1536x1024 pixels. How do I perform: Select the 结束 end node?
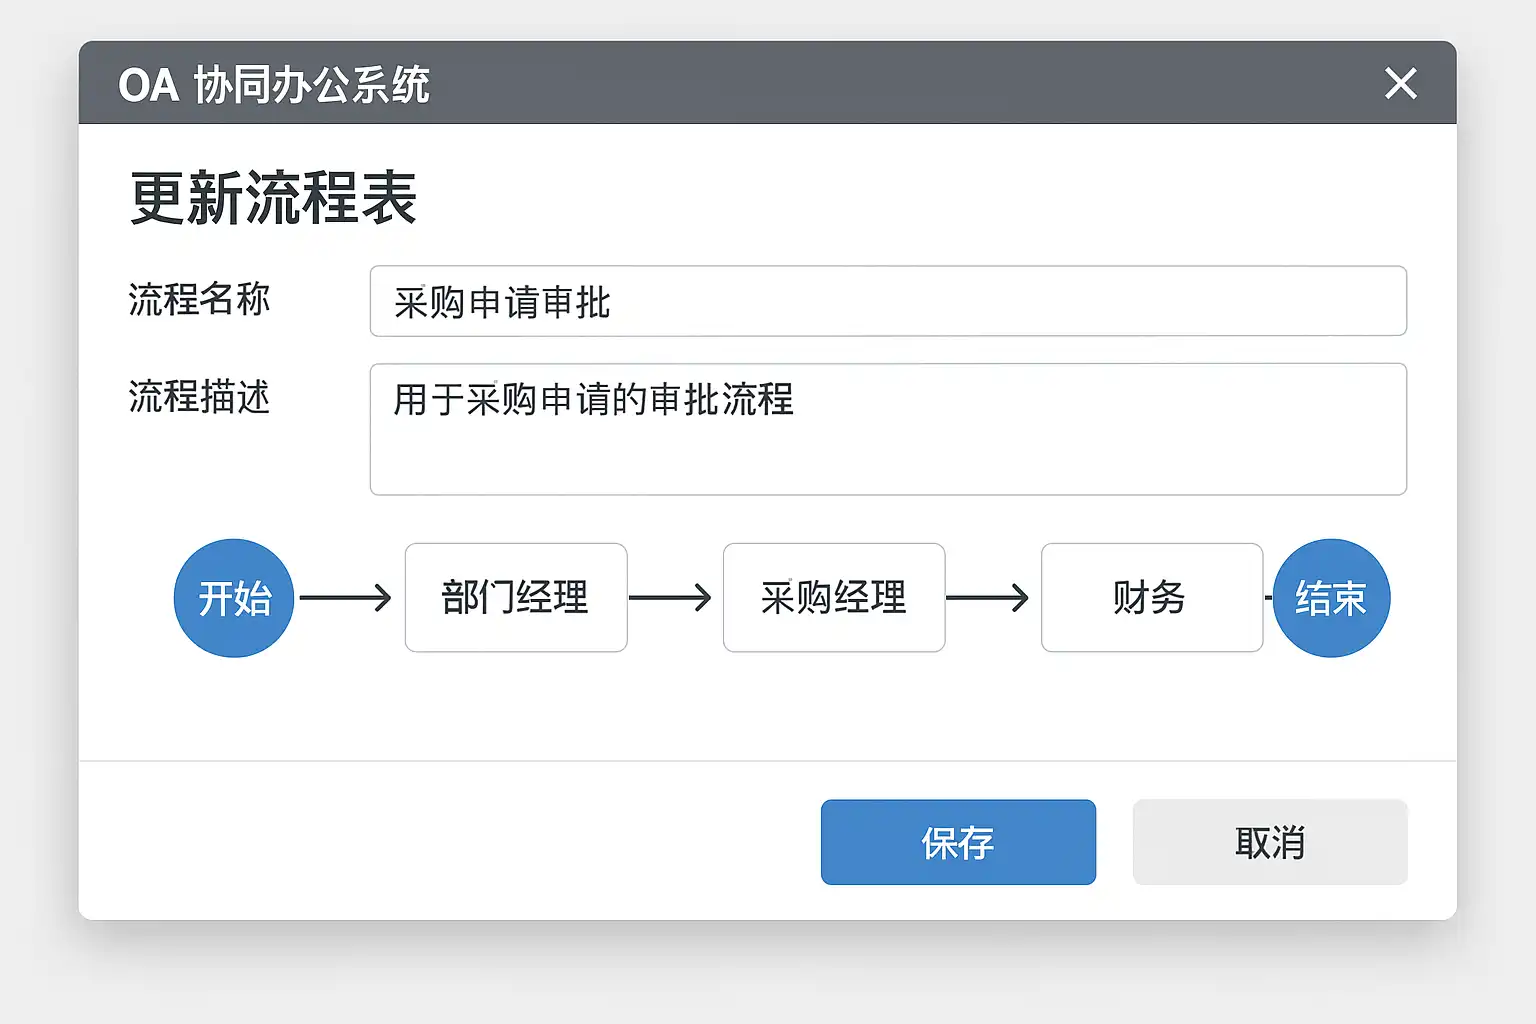point(1331,598)
